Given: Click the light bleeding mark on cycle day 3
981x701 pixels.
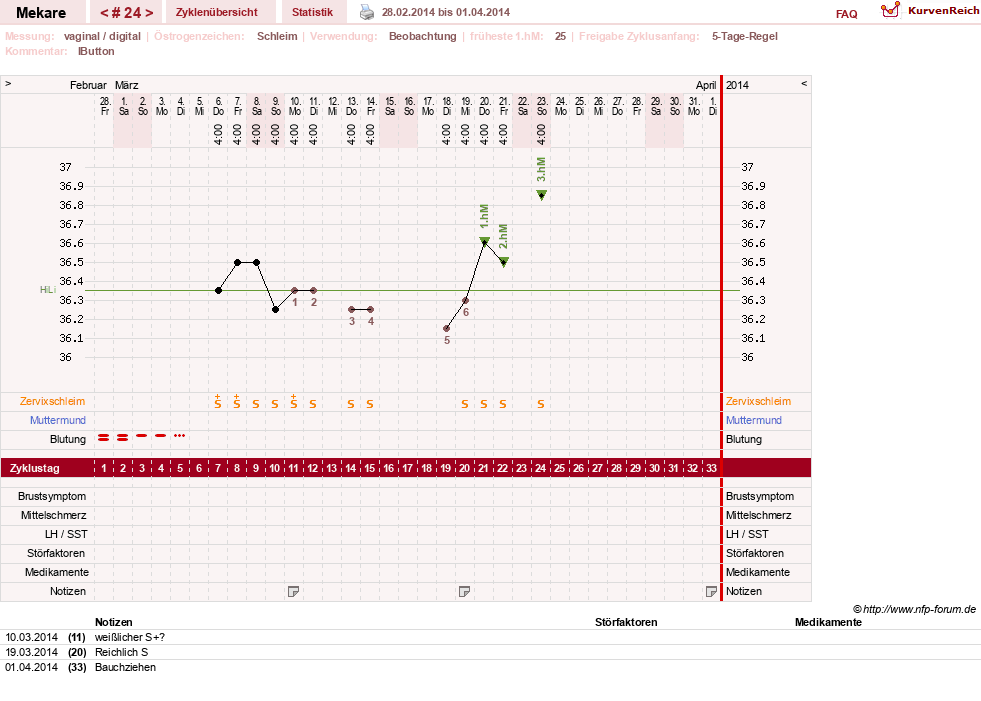Looking at the screenshot, I should pyautogui.click(x=142, y=435).
